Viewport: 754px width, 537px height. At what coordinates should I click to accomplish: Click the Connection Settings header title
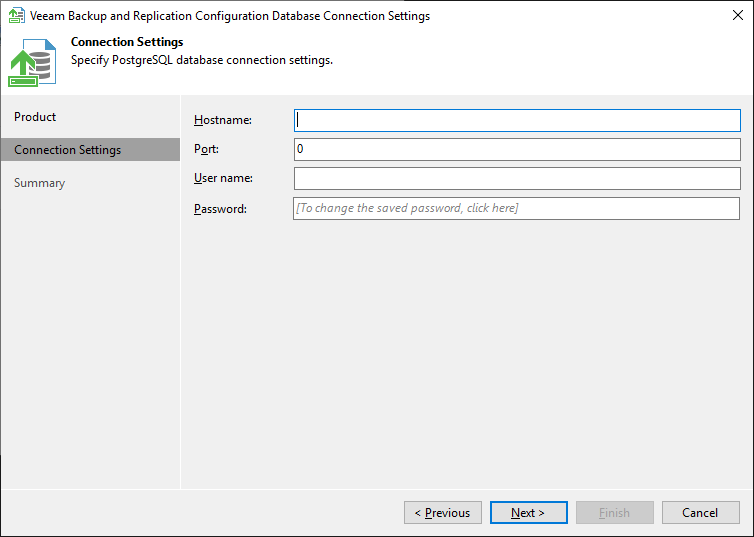127,42
